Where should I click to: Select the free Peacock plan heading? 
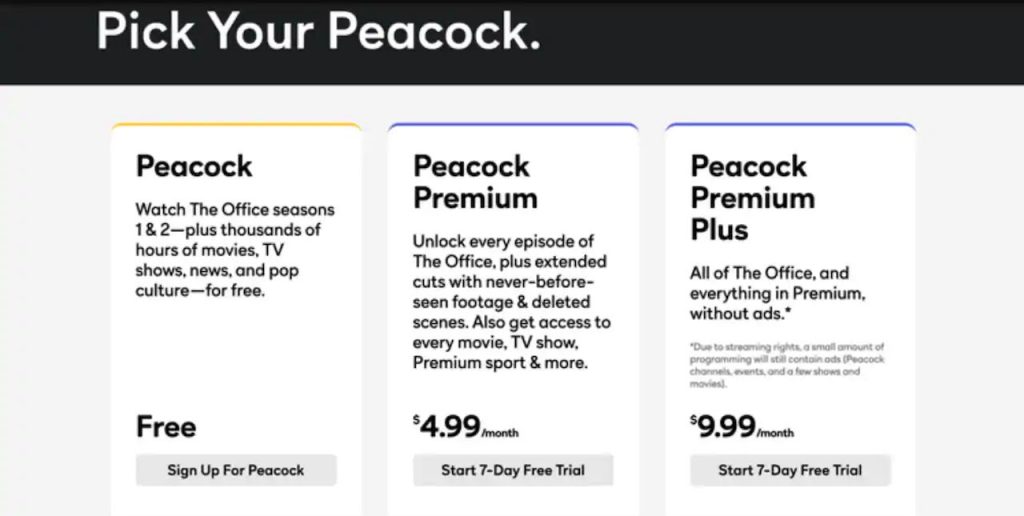(x=194, y=167)
